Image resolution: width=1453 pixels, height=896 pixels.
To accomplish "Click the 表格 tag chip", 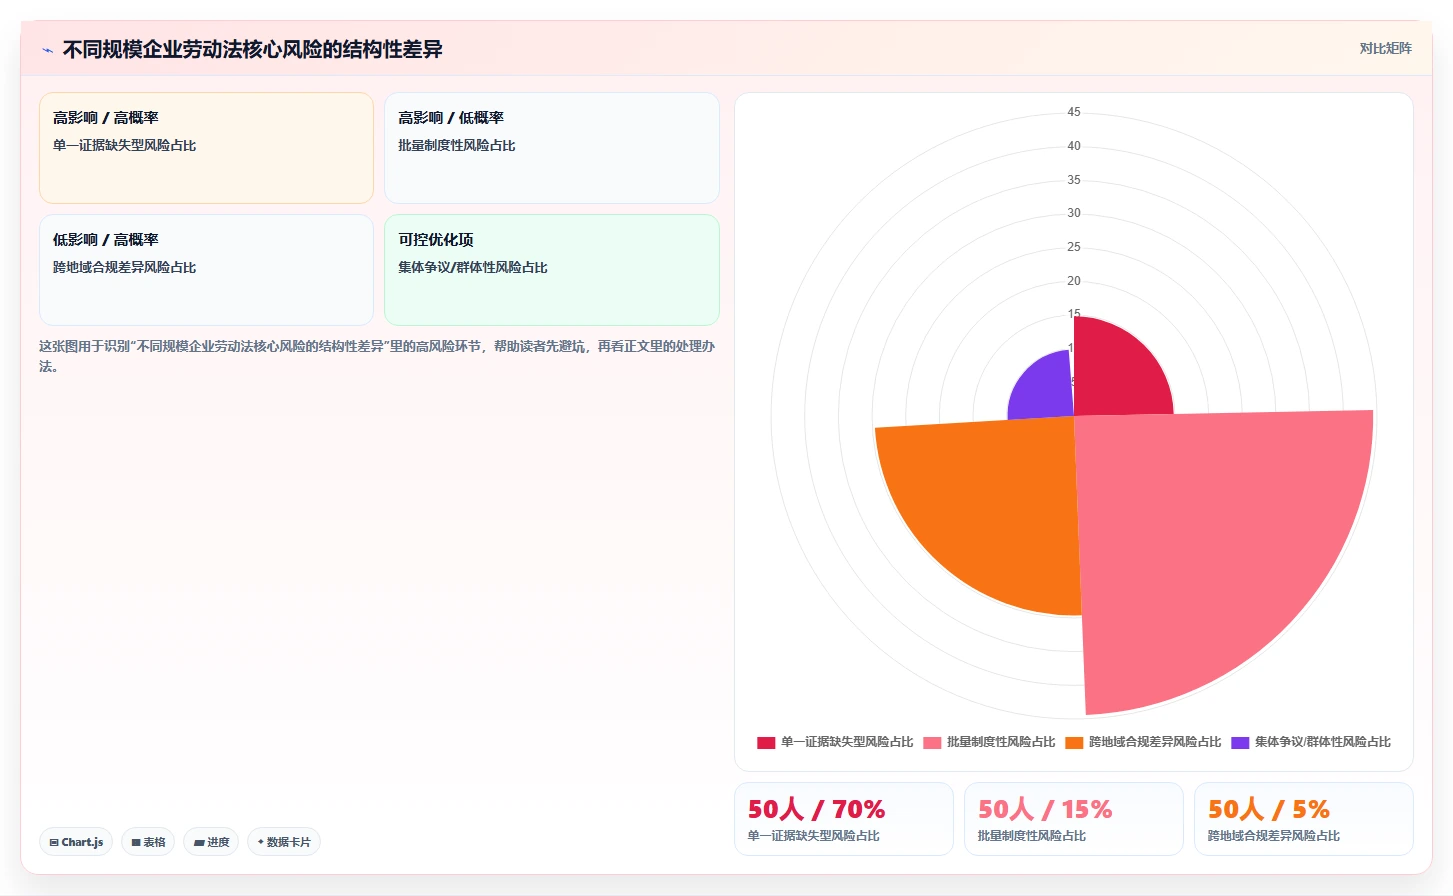I will (148, 842).
